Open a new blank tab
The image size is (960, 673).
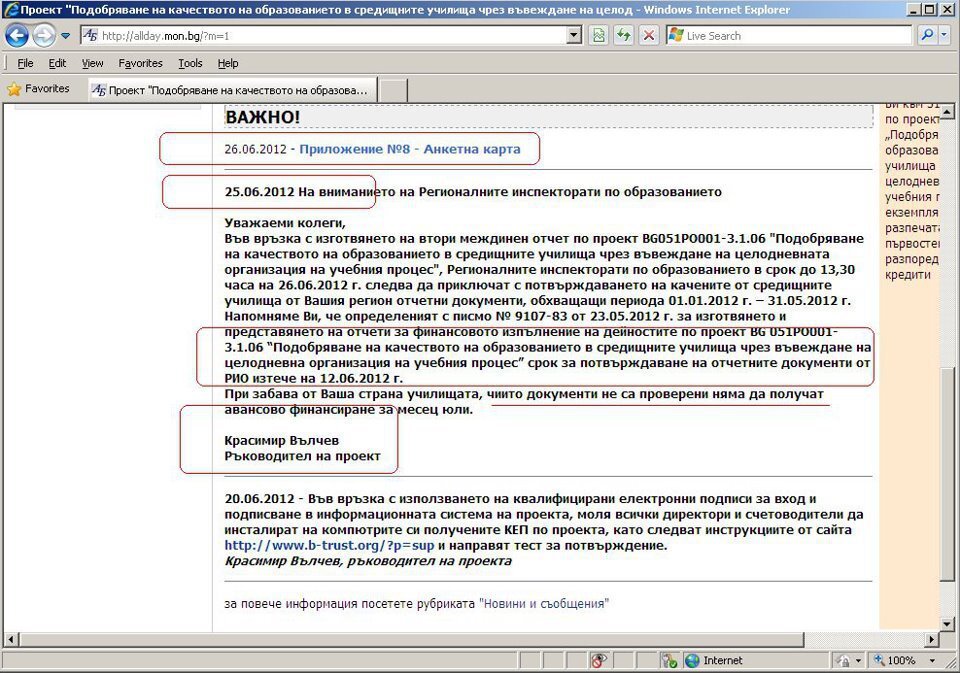tap(393, 90)
